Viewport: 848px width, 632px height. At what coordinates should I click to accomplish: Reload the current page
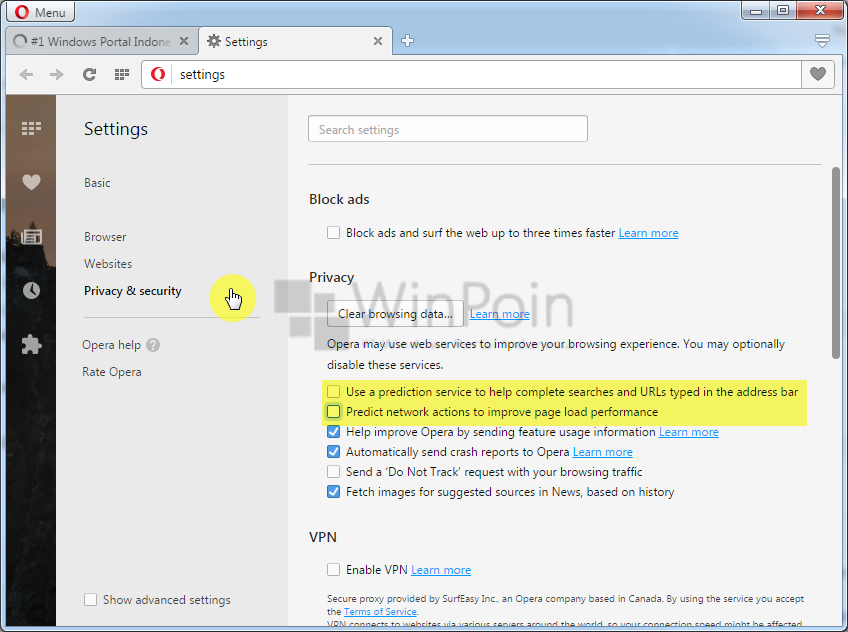click(x=89, y=75)
